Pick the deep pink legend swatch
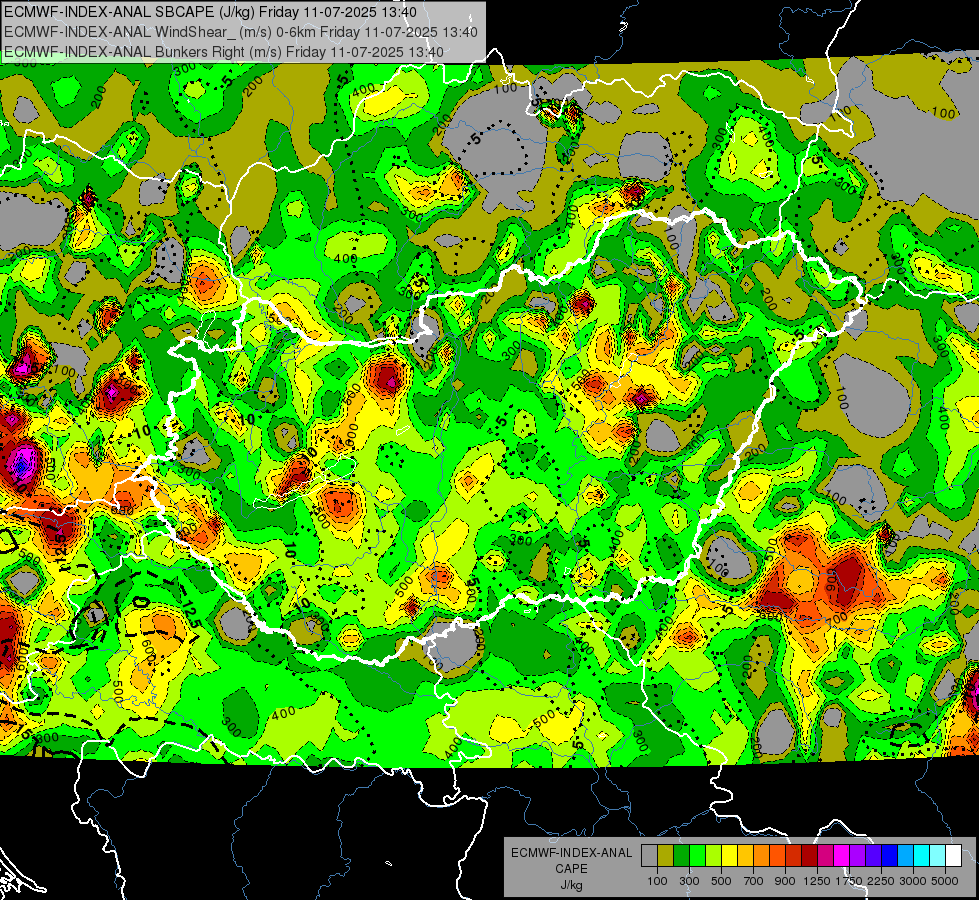The width and height of the screenshot is (979, 900). pyautogui.click(x=825, y=856)
